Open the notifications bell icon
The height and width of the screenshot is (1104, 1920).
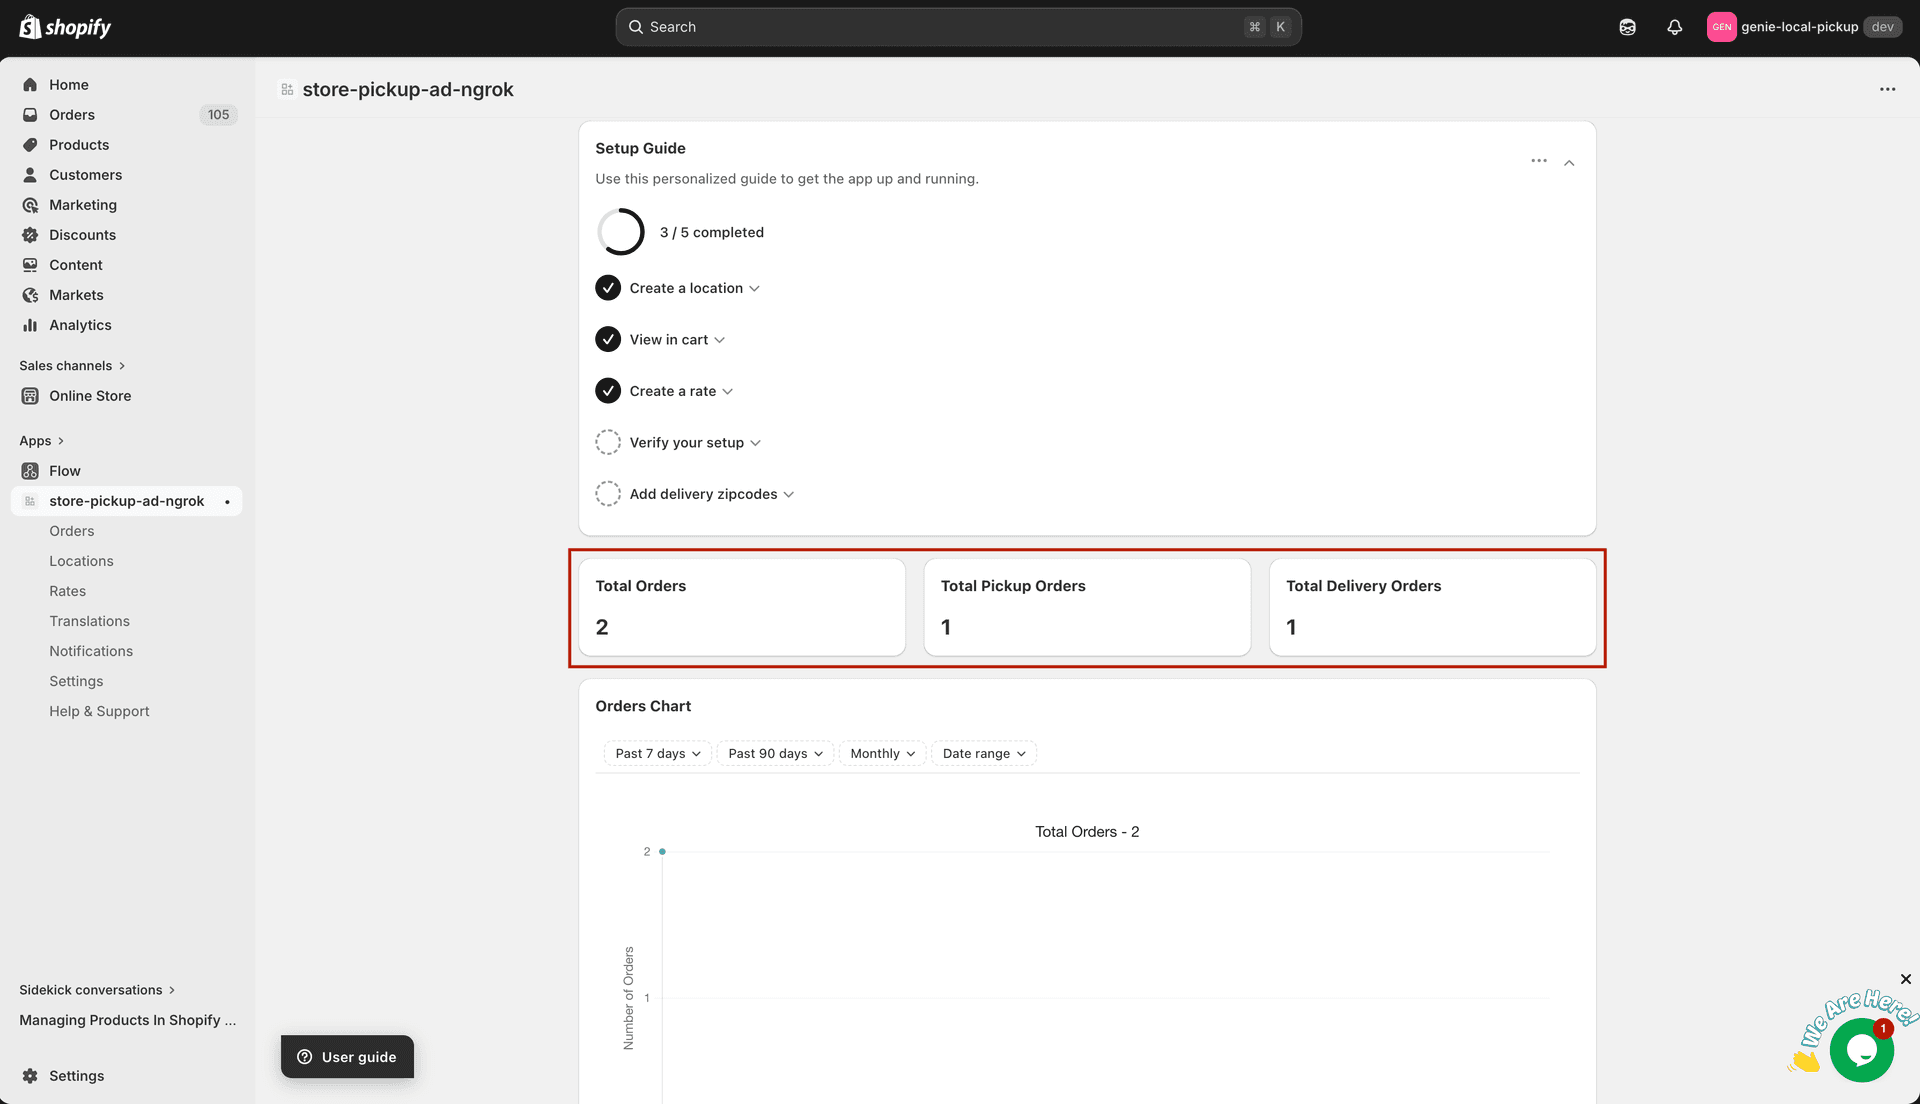[x=1674, y=27]
